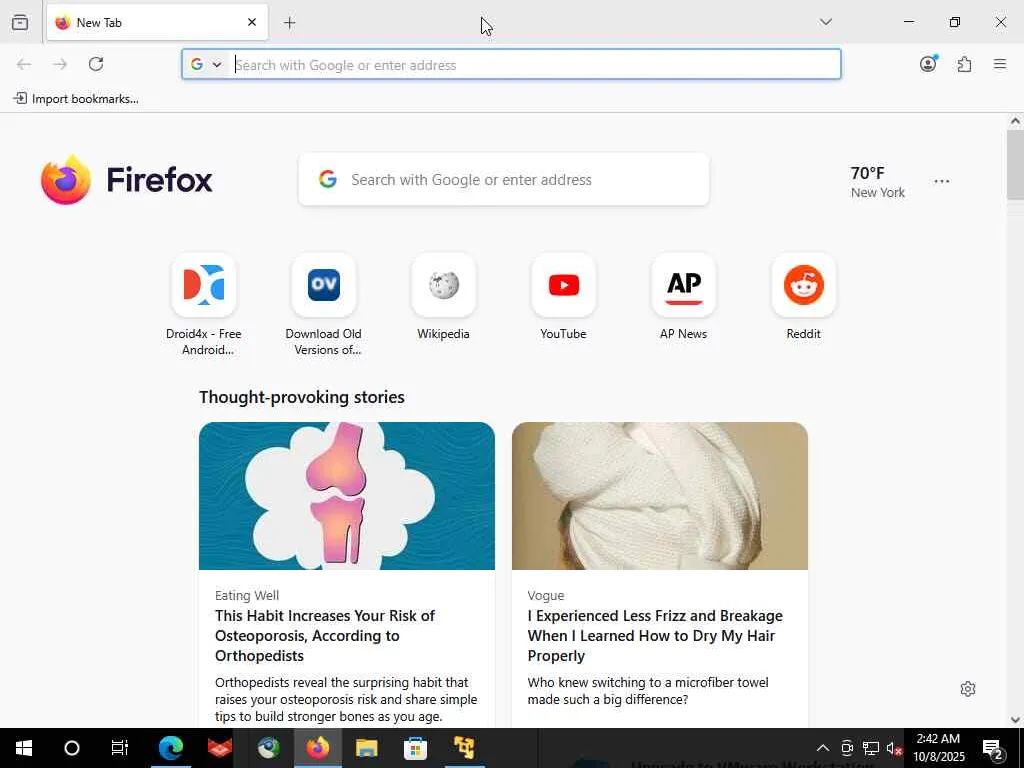Click Import bookmarks in the bookmarks toolbar
Image resolution: width=1024 pixels, height=768 pixels.
pos(76,99)
